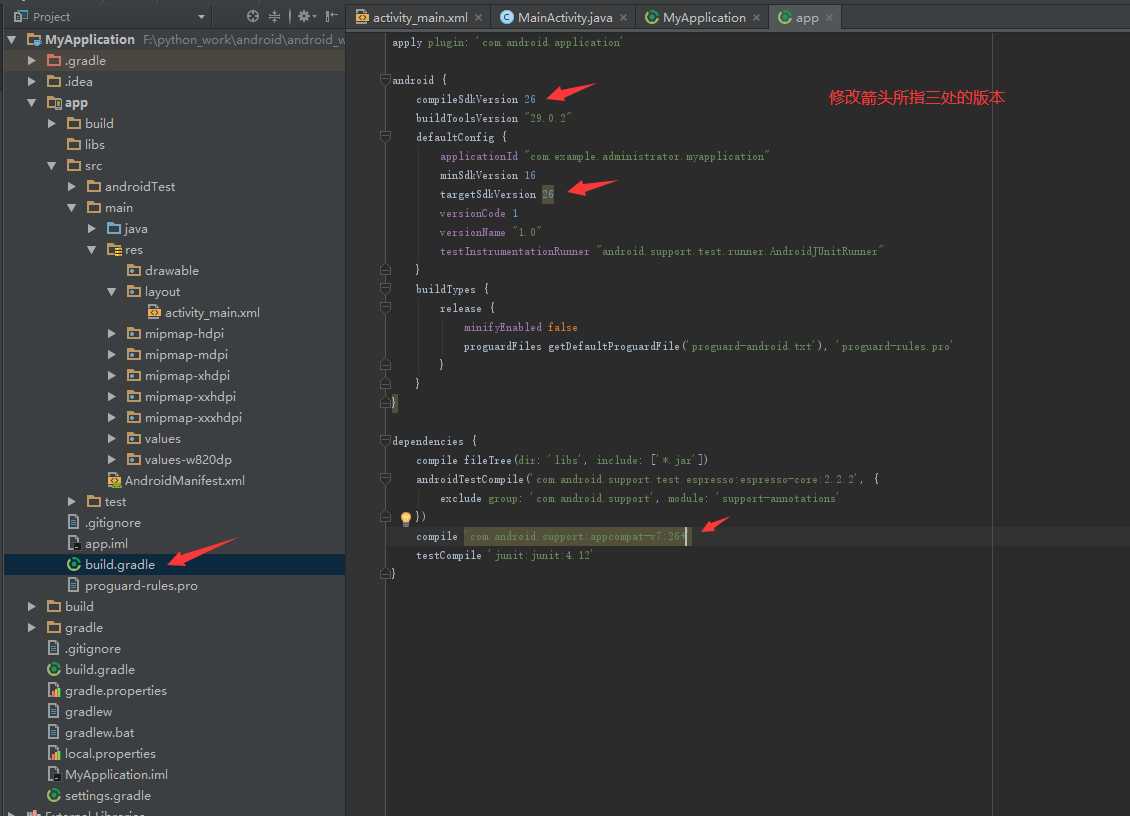
Task: Click the gradle.properties file icon
Action: tap(53, 690)
